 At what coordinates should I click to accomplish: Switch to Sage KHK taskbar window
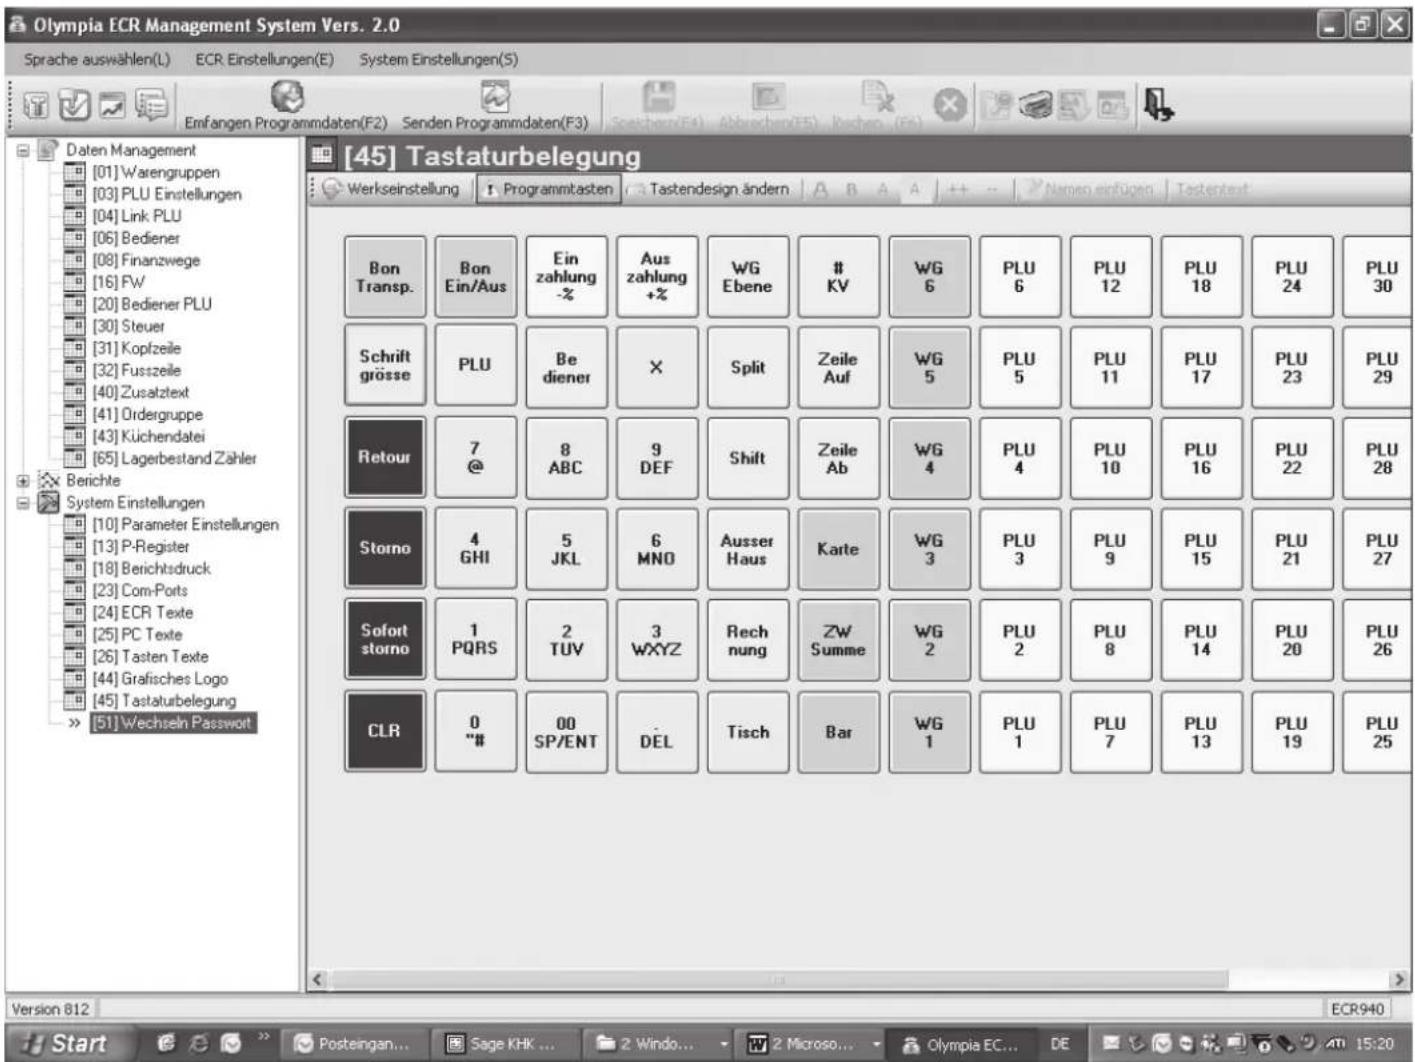point(506,1044)
